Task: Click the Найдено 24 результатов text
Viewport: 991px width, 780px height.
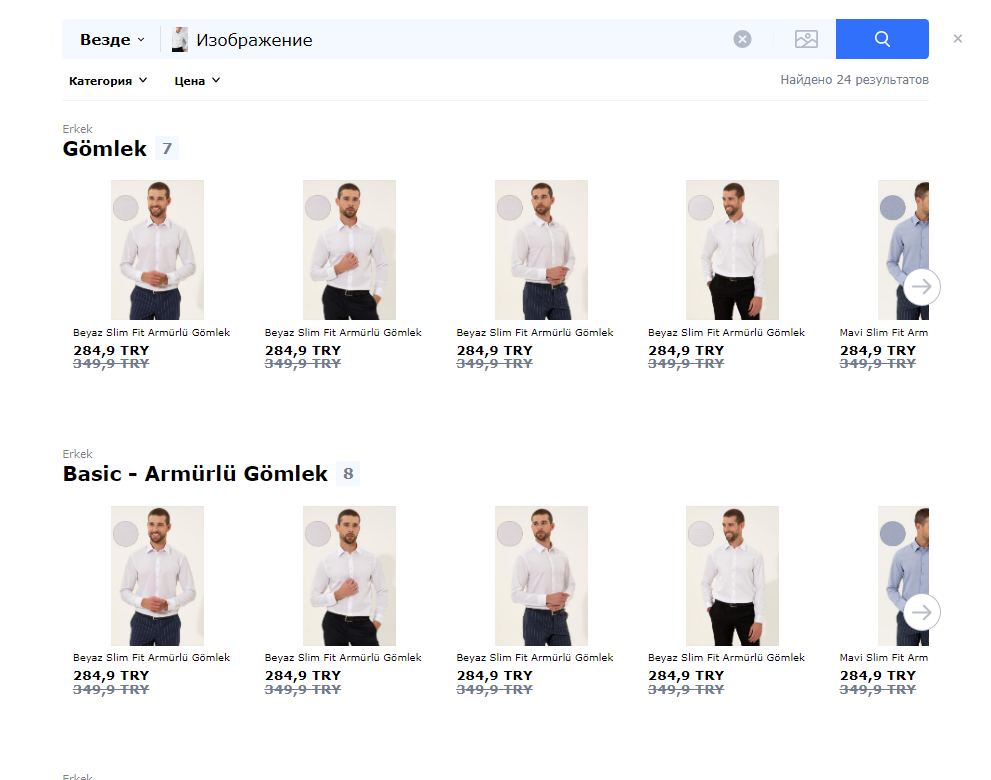Action: (854, 80)
